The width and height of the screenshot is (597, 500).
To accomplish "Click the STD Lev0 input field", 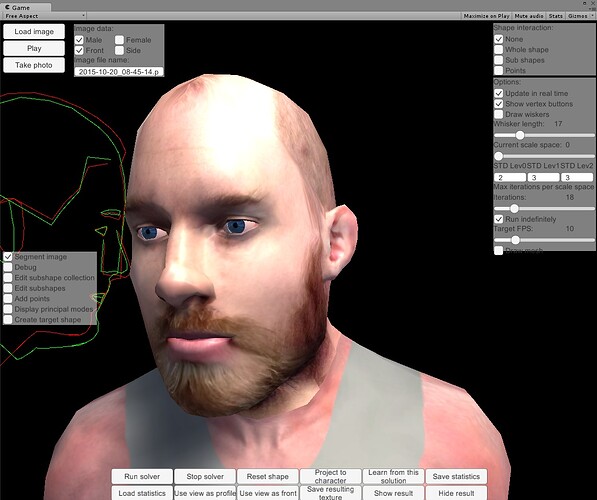I will click(x=510, y=177).
